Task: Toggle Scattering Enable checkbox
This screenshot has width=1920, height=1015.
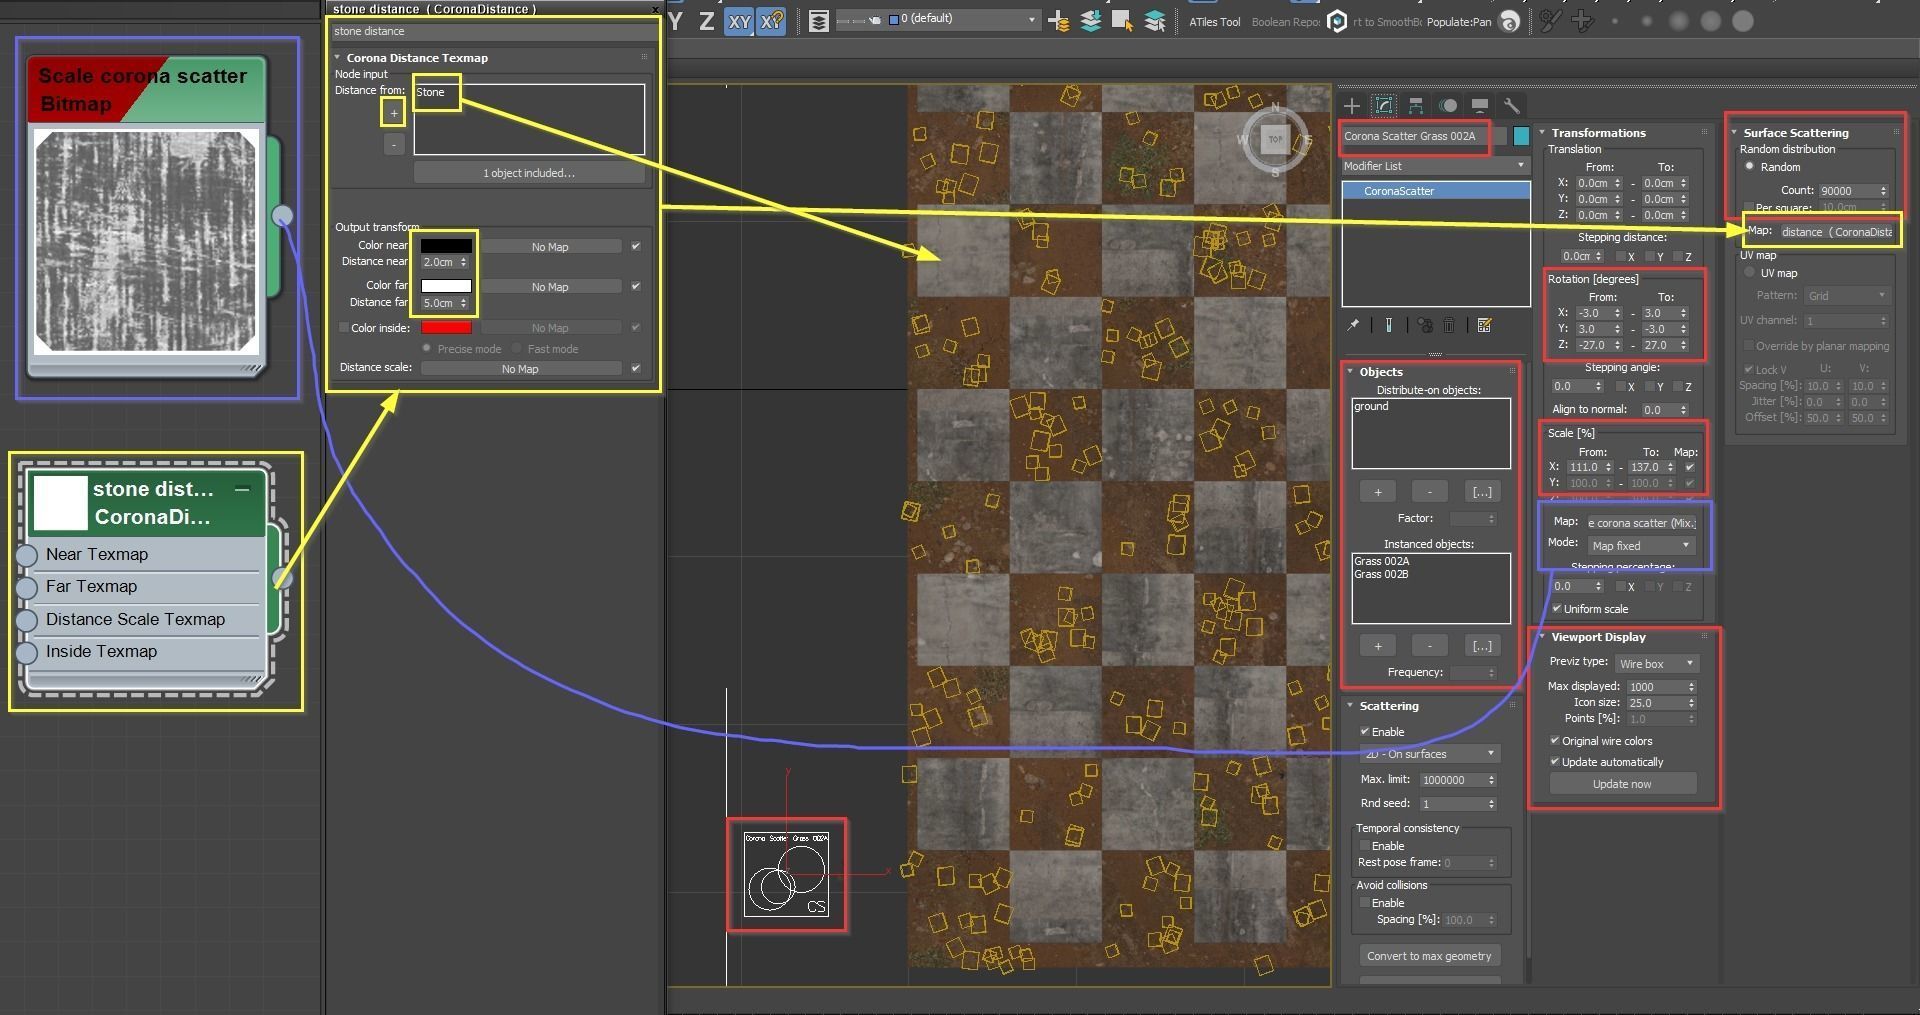Action: coord(1364,732)
